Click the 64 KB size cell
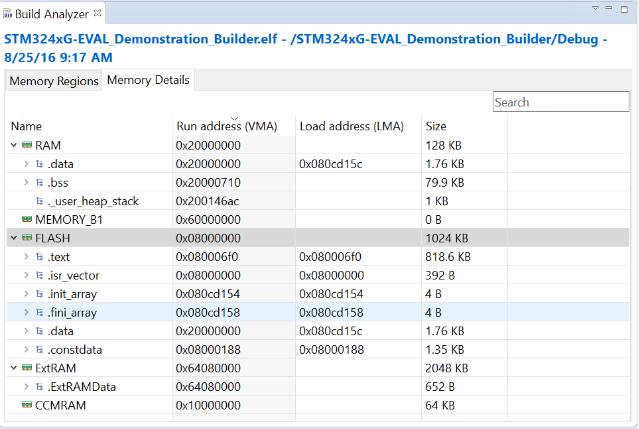Screen dimensions: 639x429 [440, 405]
